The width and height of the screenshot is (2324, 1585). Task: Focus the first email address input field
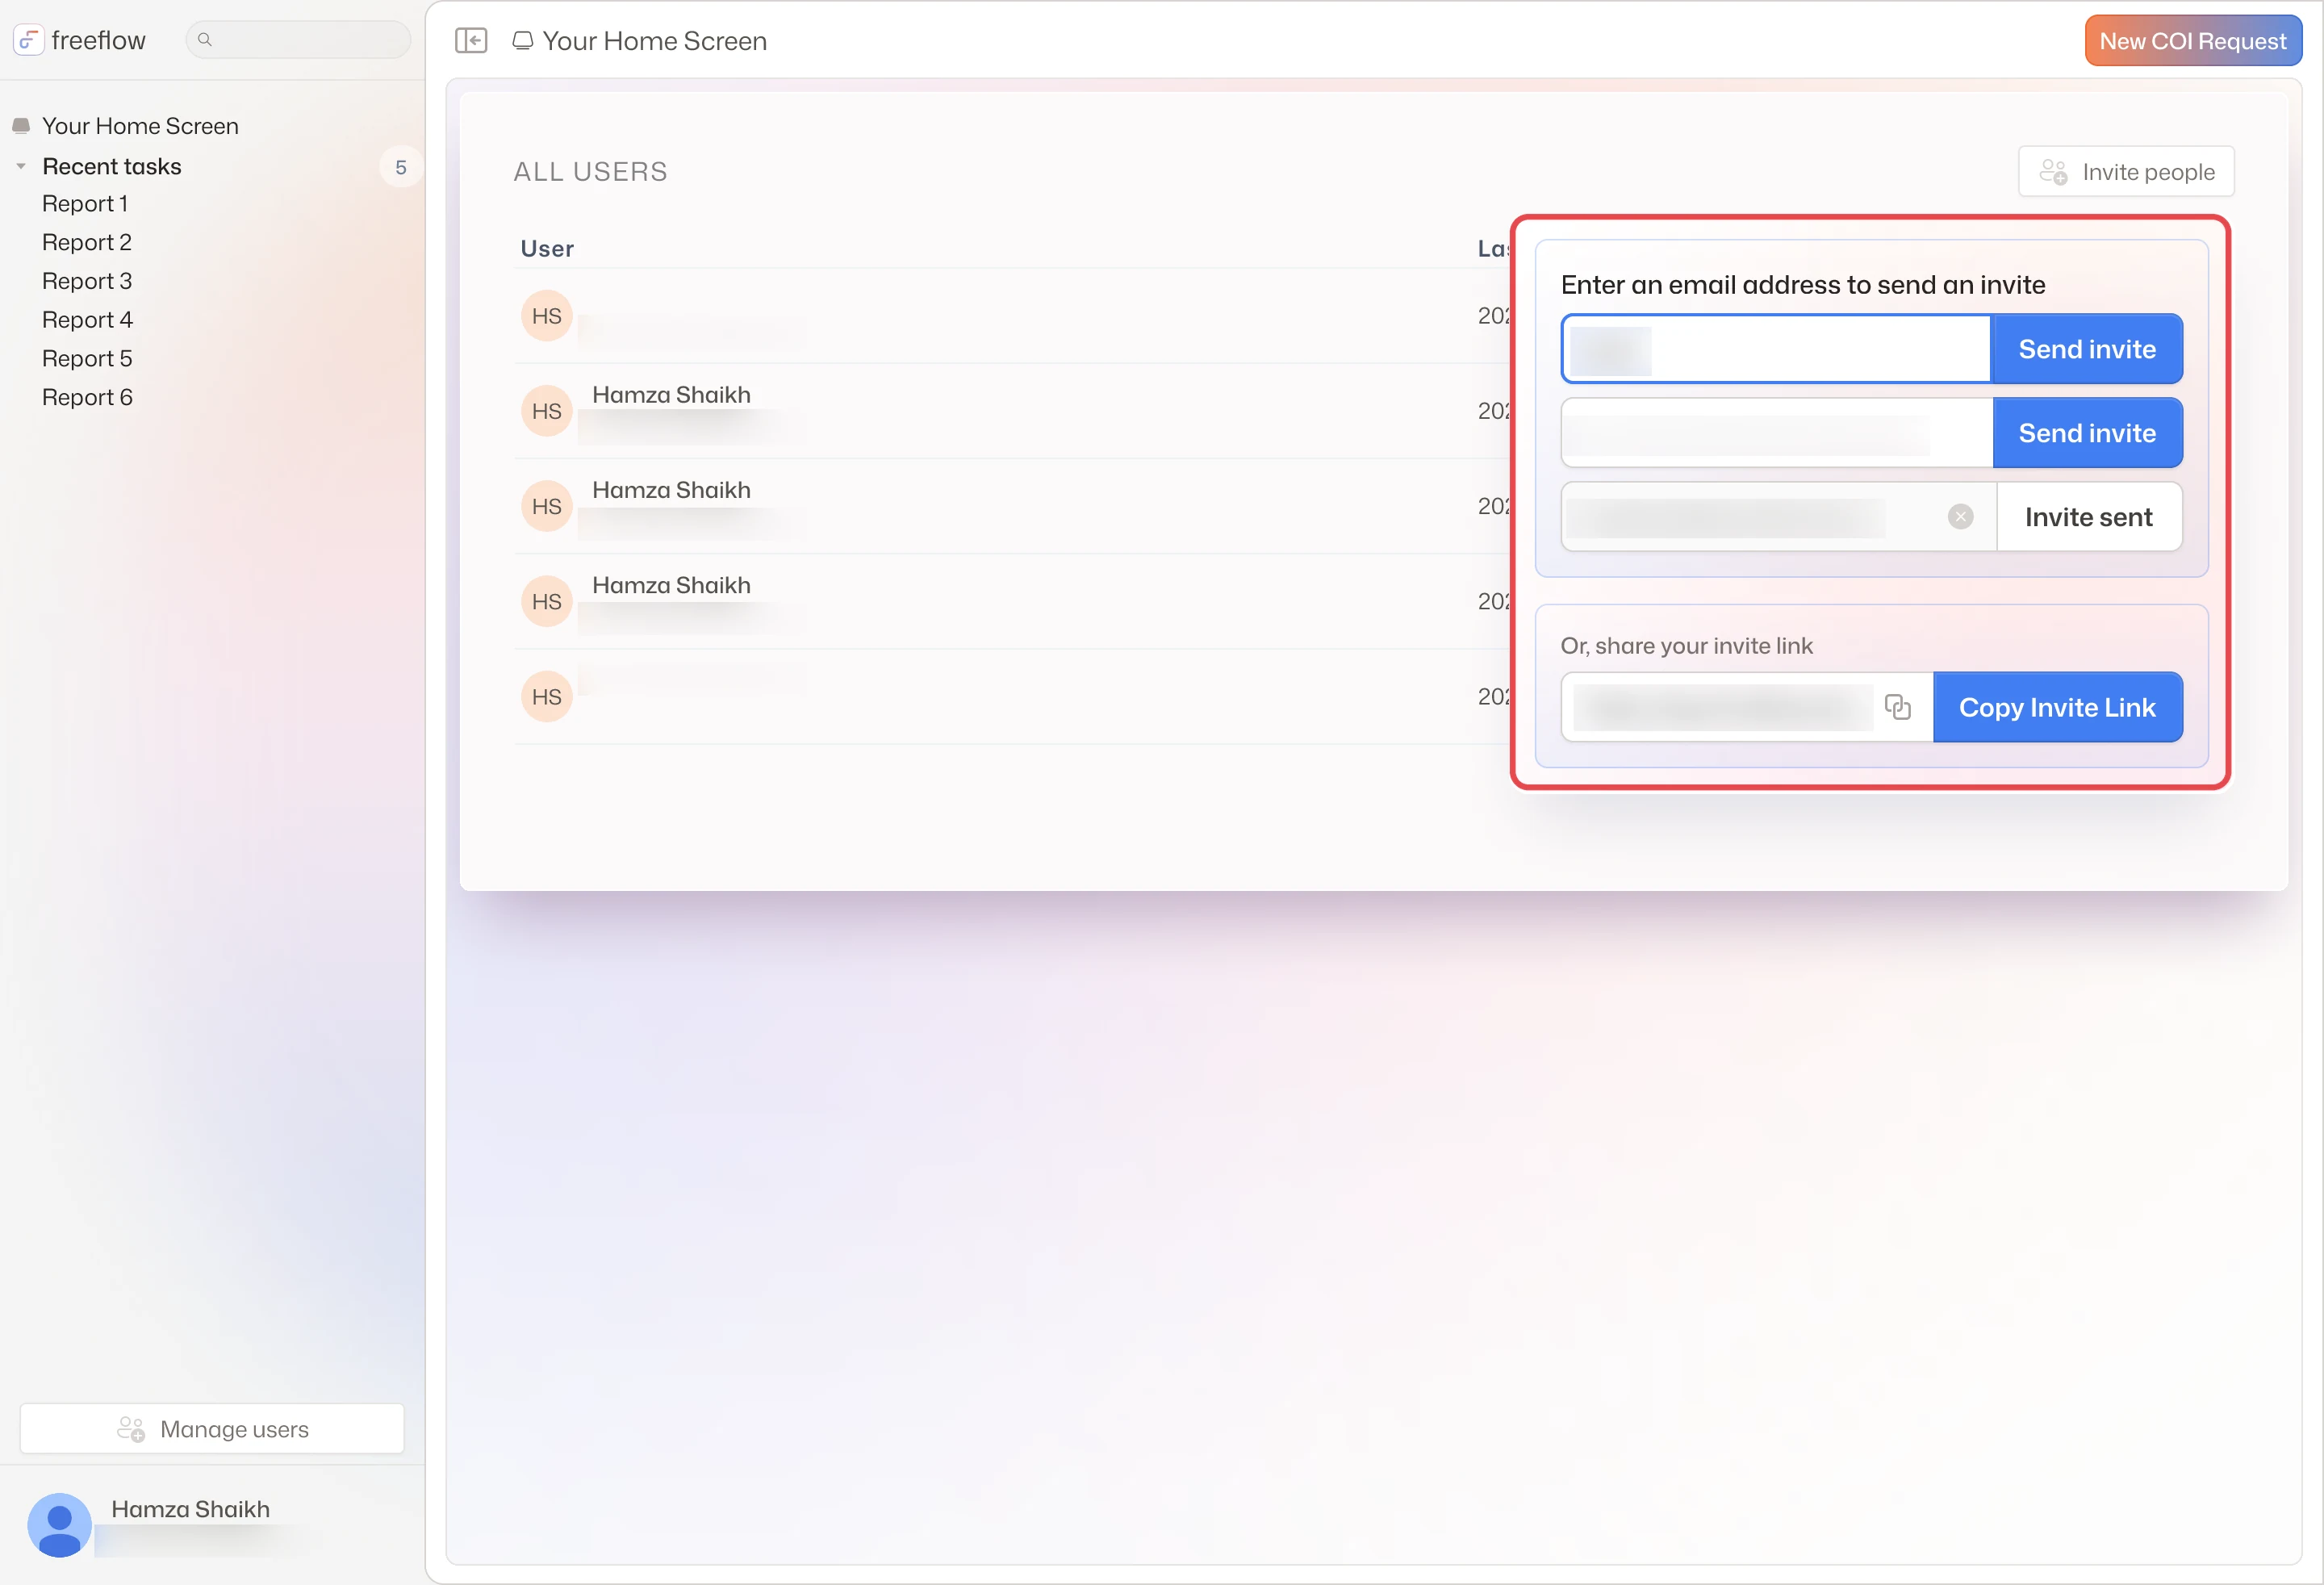click(x=1776, y=349)
